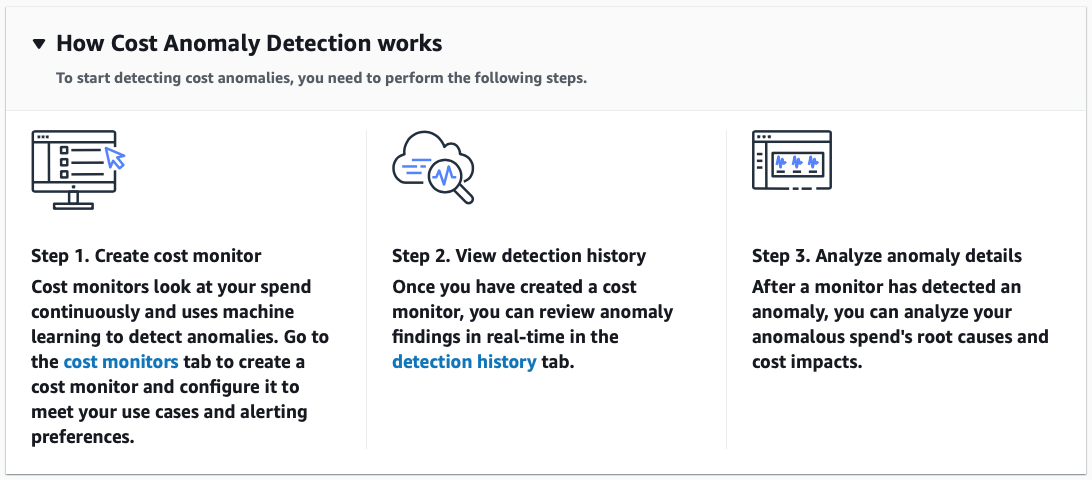Click the blue cursor arrow on monitor icon
1092x480 pixels.
115,157
